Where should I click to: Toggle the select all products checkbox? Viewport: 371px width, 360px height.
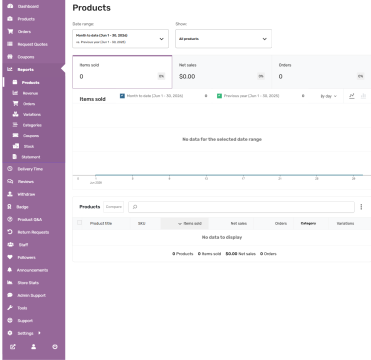click(79, 223)
